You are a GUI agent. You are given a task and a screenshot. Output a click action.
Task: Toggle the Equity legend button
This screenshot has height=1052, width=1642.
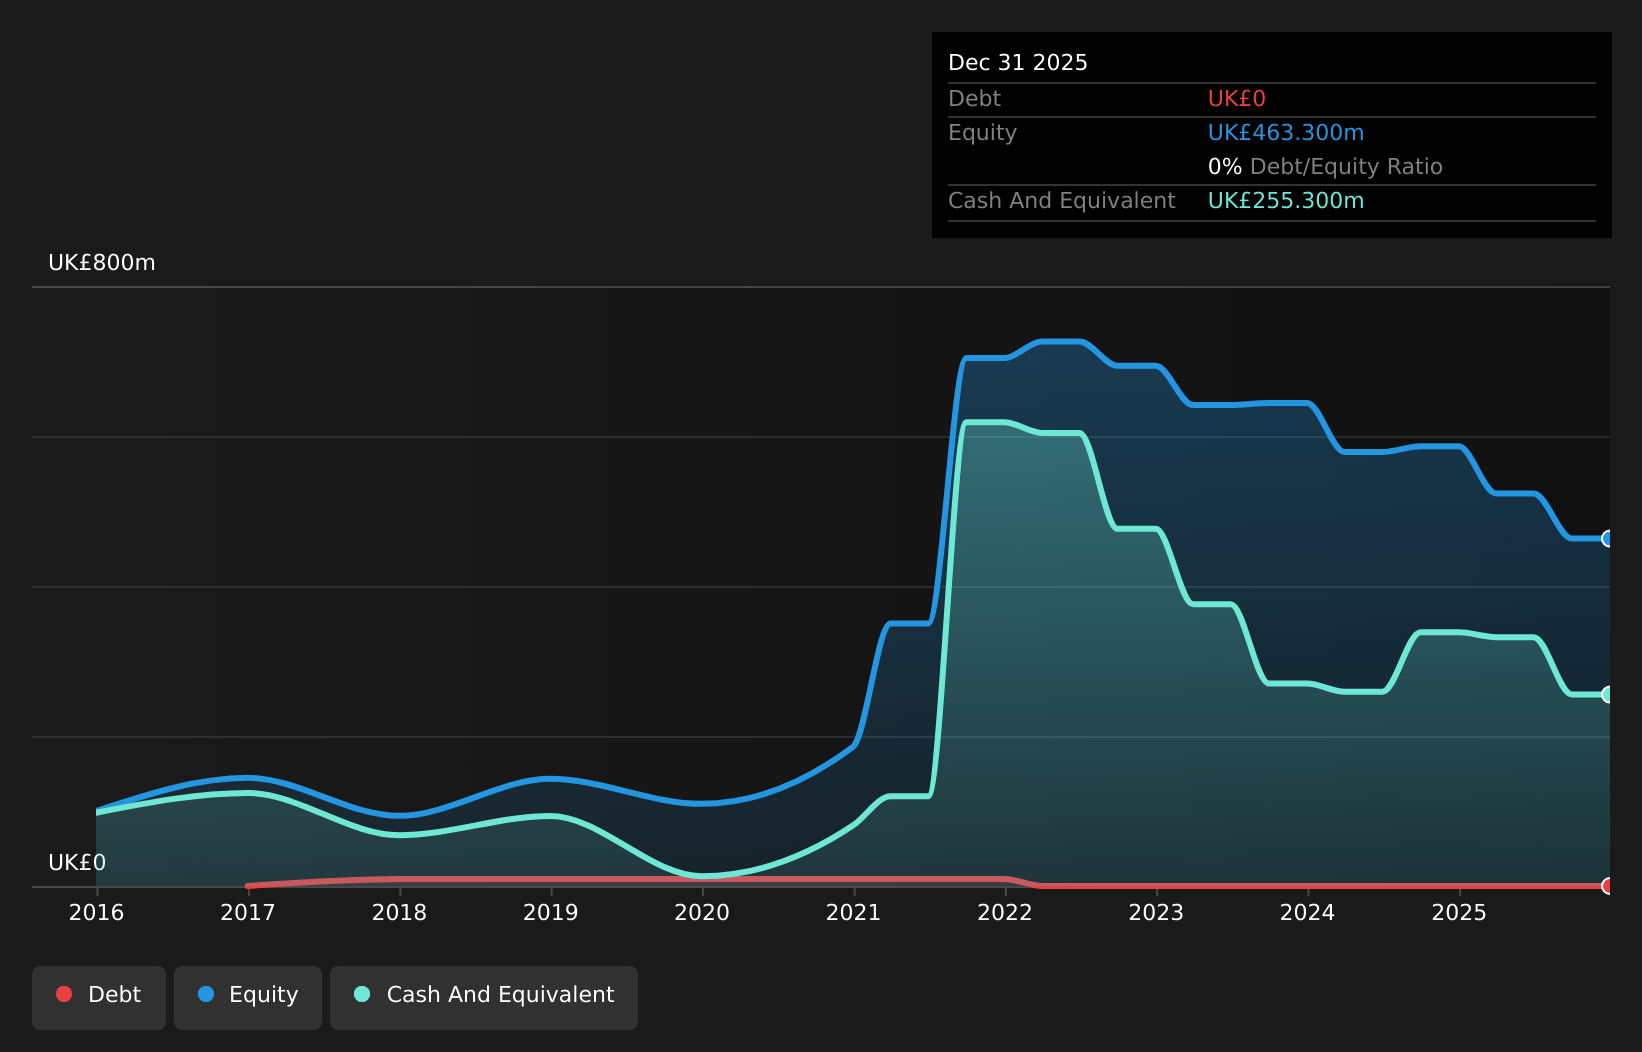(x=248, y=997)
